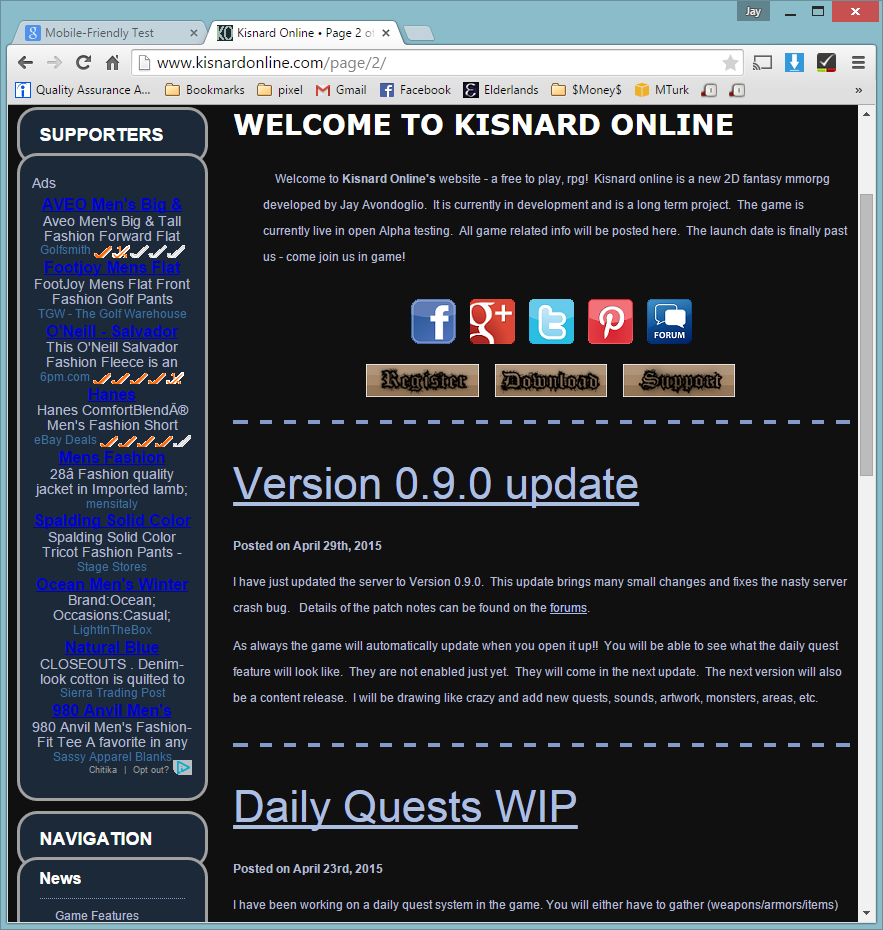The height and width of the screenshot is (930, 883).
Task: Open the Quality Assurance bookmark
Action: point(83,90)
